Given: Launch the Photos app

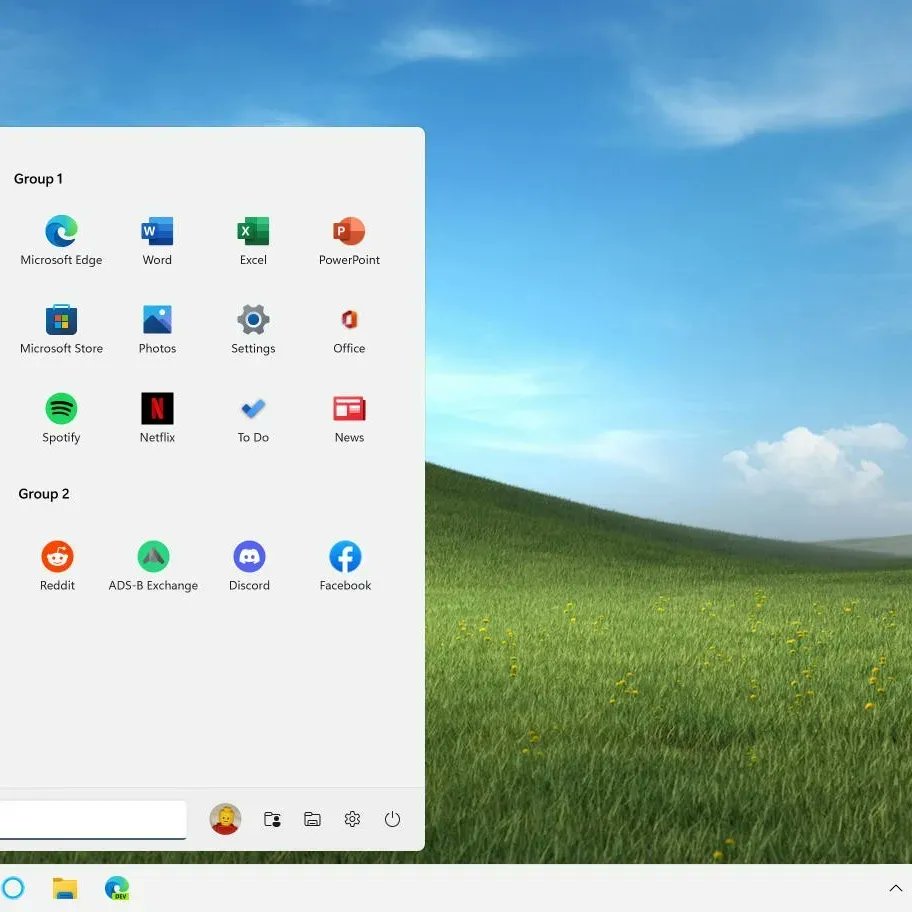Looking at the screenshot, I should 156,319.
